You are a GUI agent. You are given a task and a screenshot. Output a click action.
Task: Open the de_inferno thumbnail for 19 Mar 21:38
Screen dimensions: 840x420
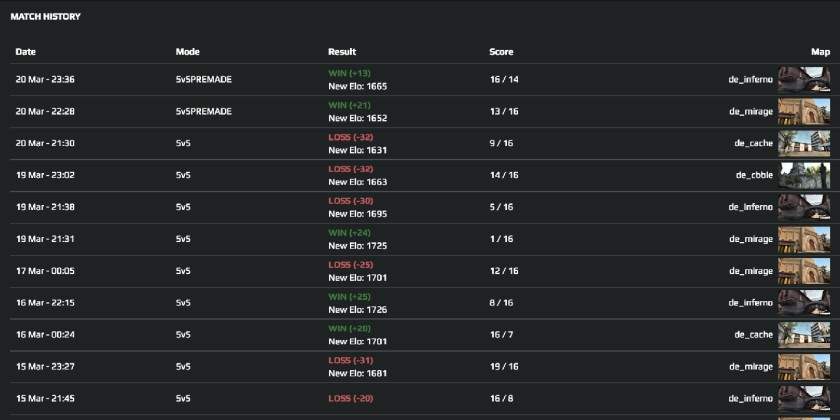804,208
